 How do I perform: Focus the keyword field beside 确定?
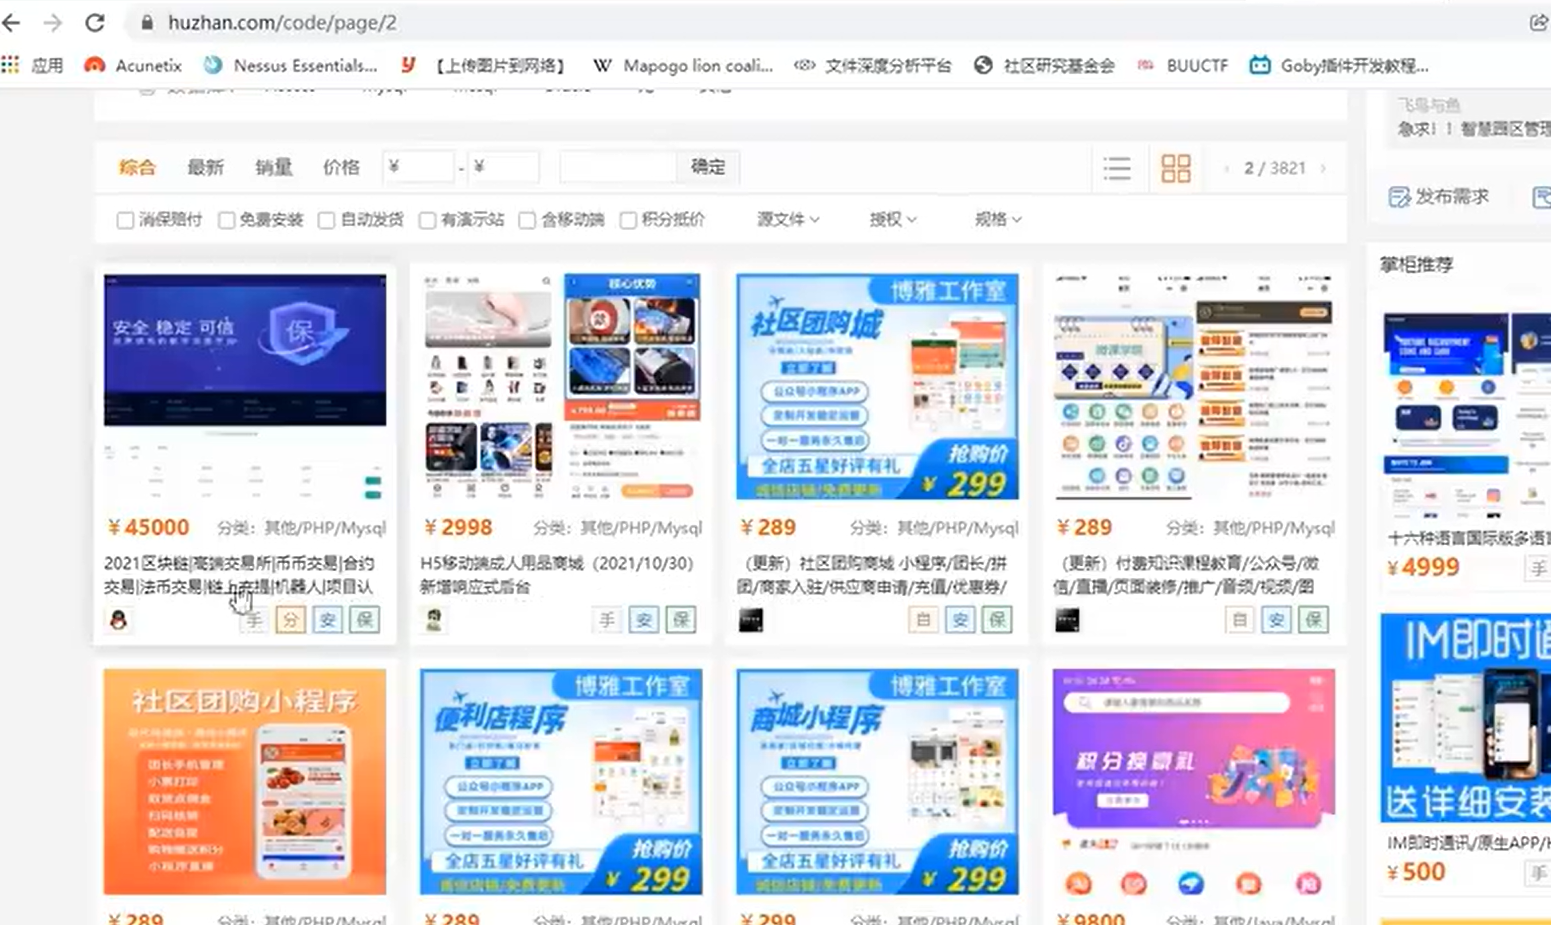click(618, 167)
